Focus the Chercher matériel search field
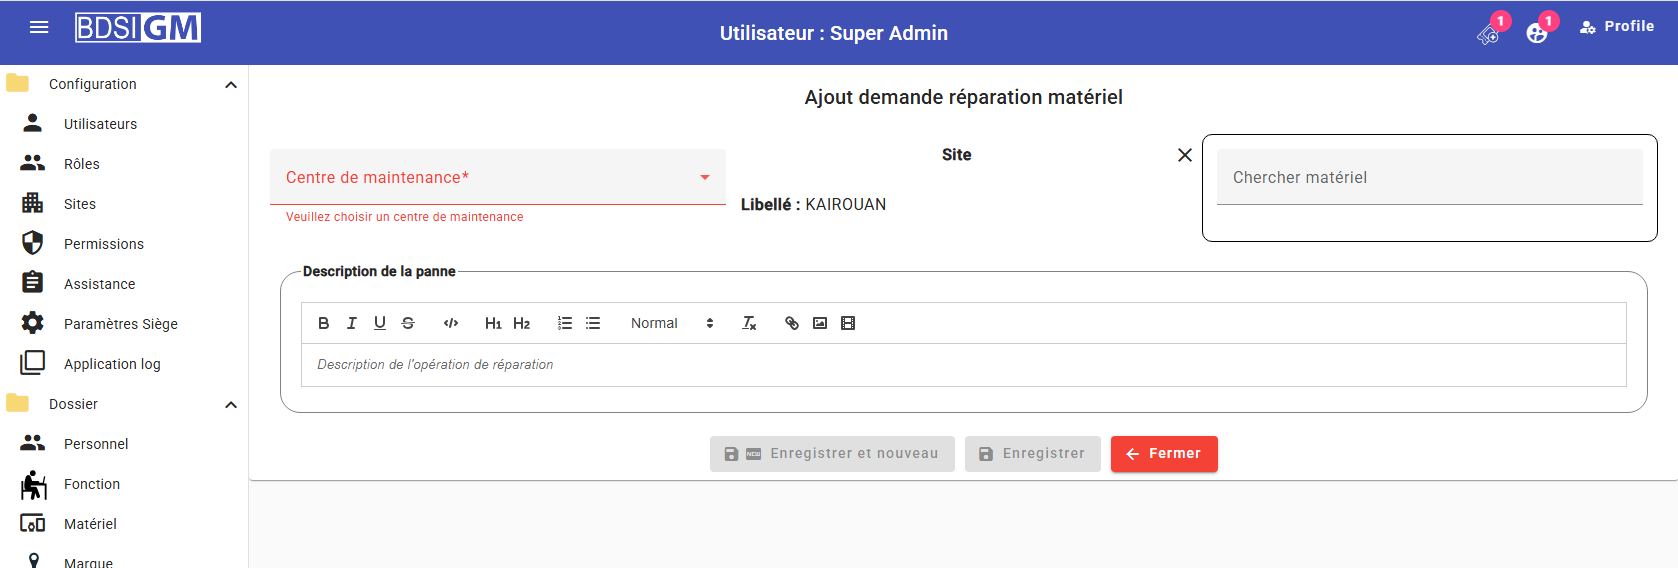The width and height of the screenshot is (1678, 568). 1430,177
